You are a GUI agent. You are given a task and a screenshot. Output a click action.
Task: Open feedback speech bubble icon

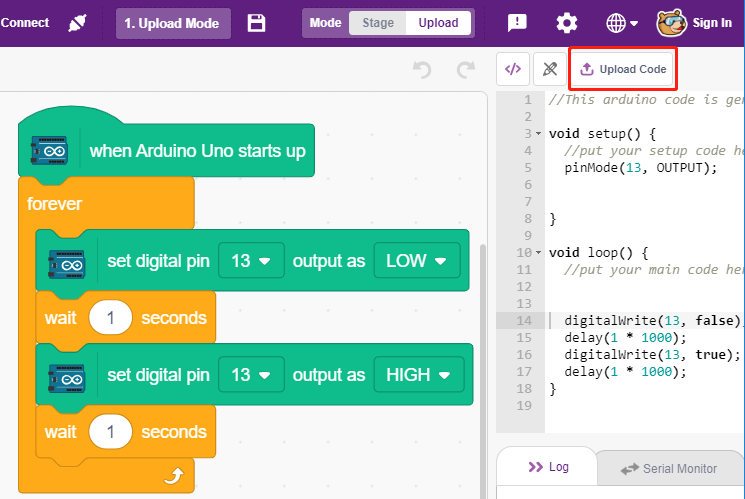click(x=517, y=23)
